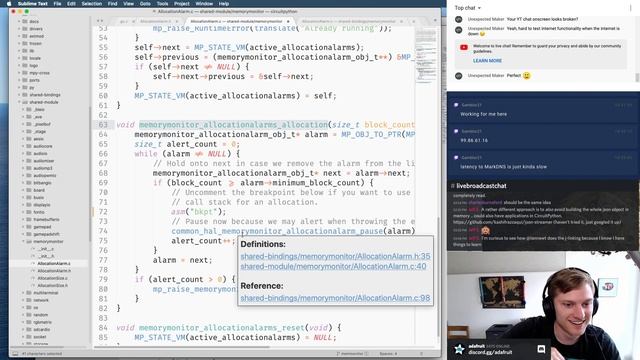
Task: Click the board folder icon
Action: click(29, 190)
